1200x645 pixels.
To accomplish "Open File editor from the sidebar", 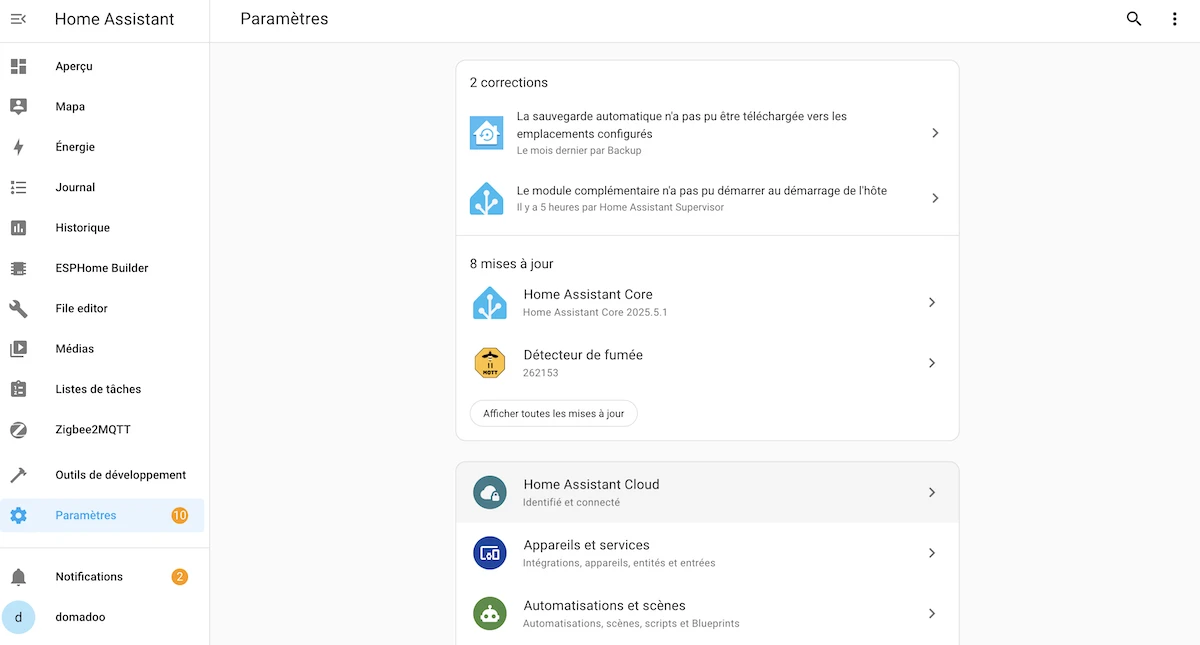I will [102, 308].
